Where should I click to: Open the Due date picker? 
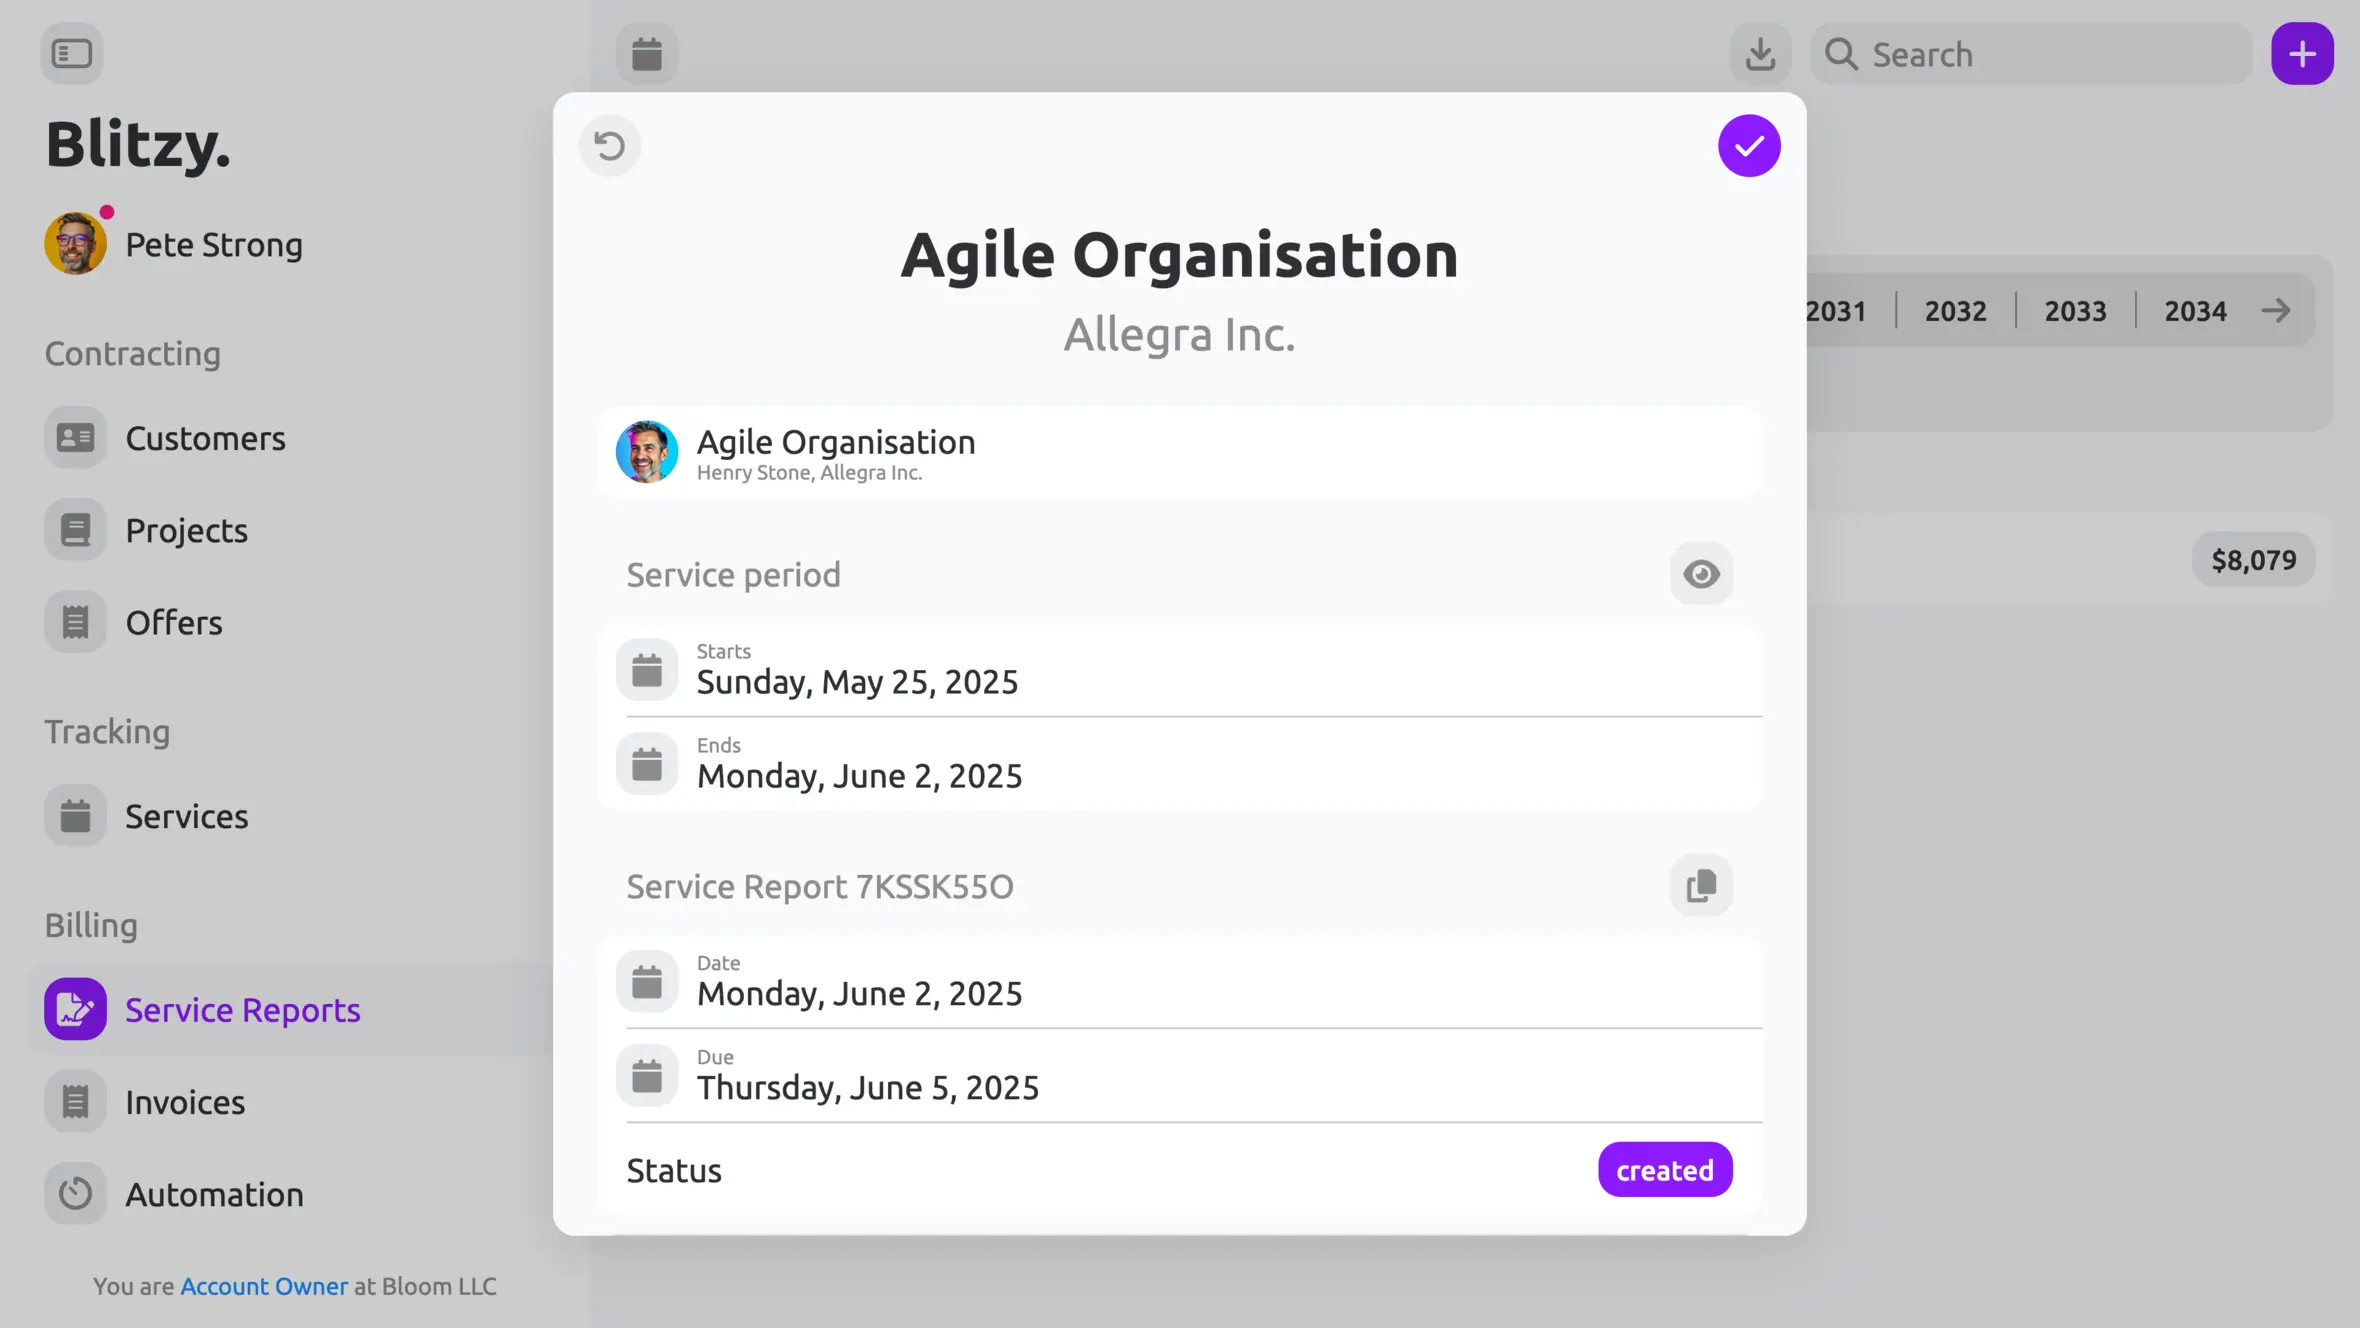(x=1180, y=1076)
